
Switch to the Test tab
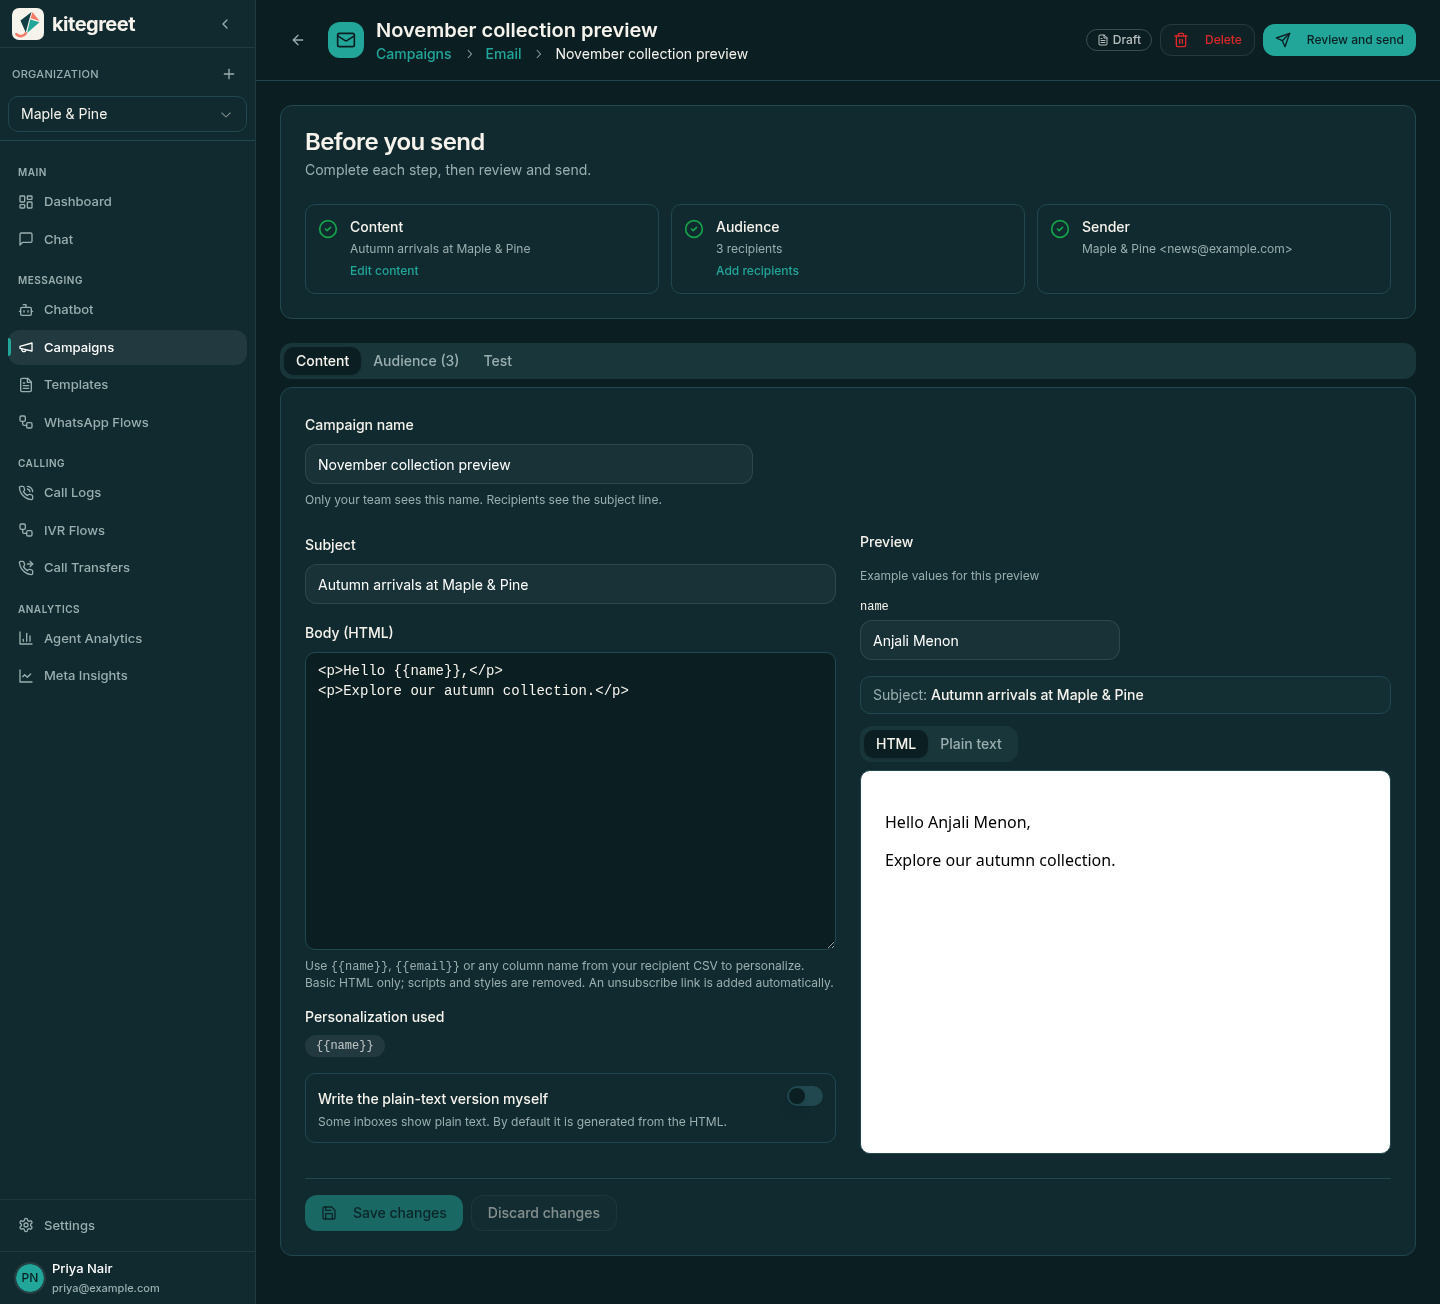pos(498,361)
